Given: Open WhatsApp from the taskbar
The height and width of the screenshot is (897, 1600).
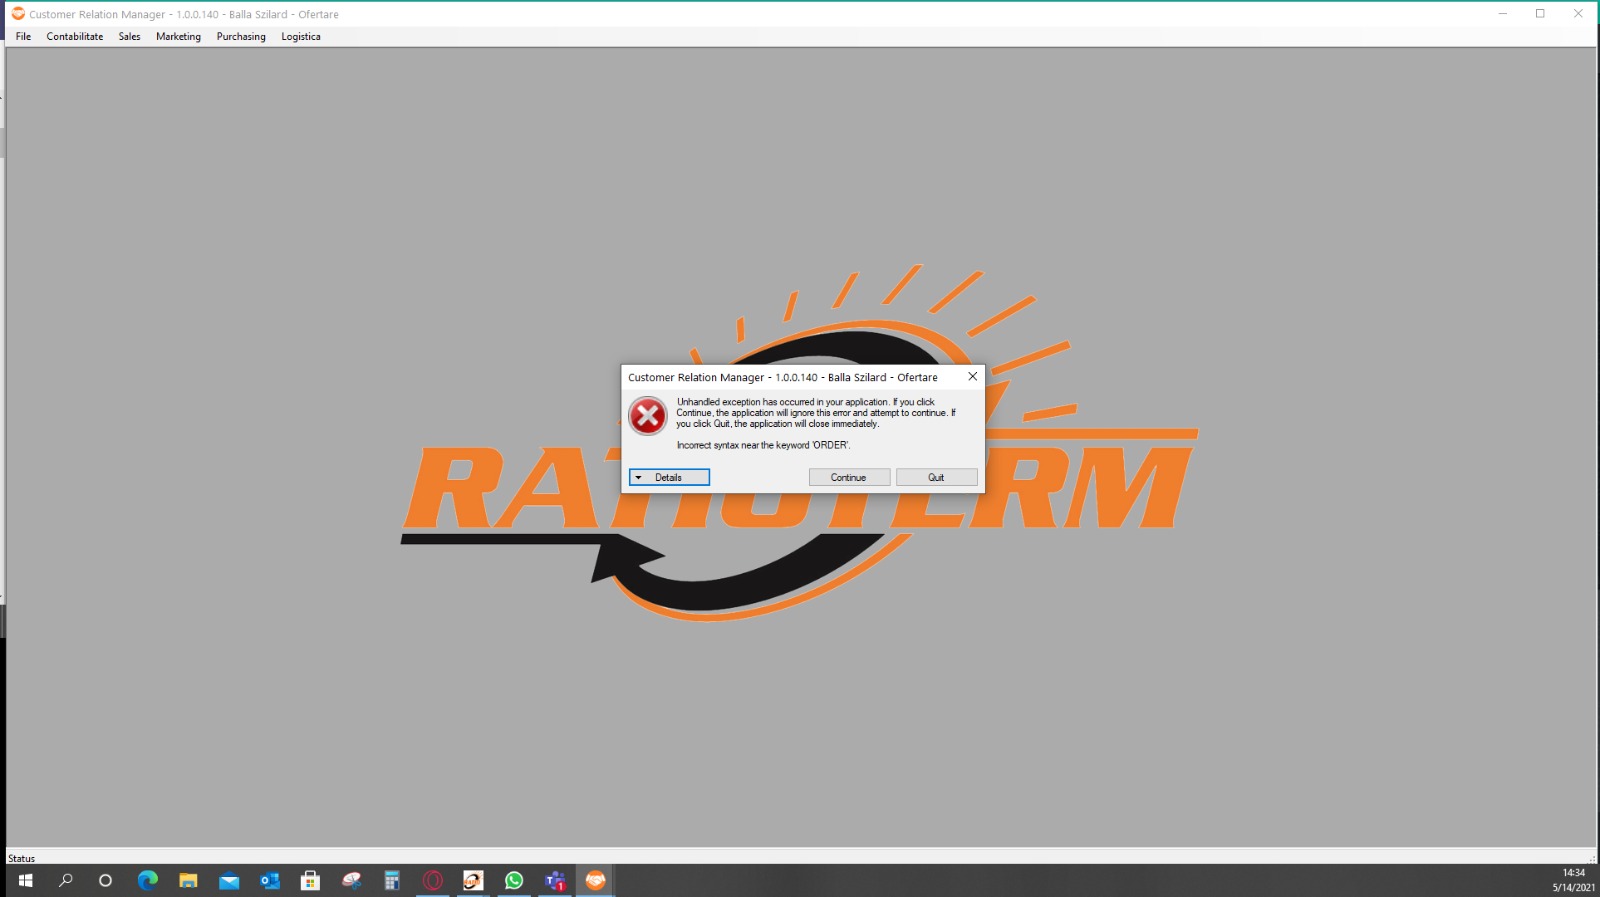Looking at the screenshot, I should tap(514, 881).
